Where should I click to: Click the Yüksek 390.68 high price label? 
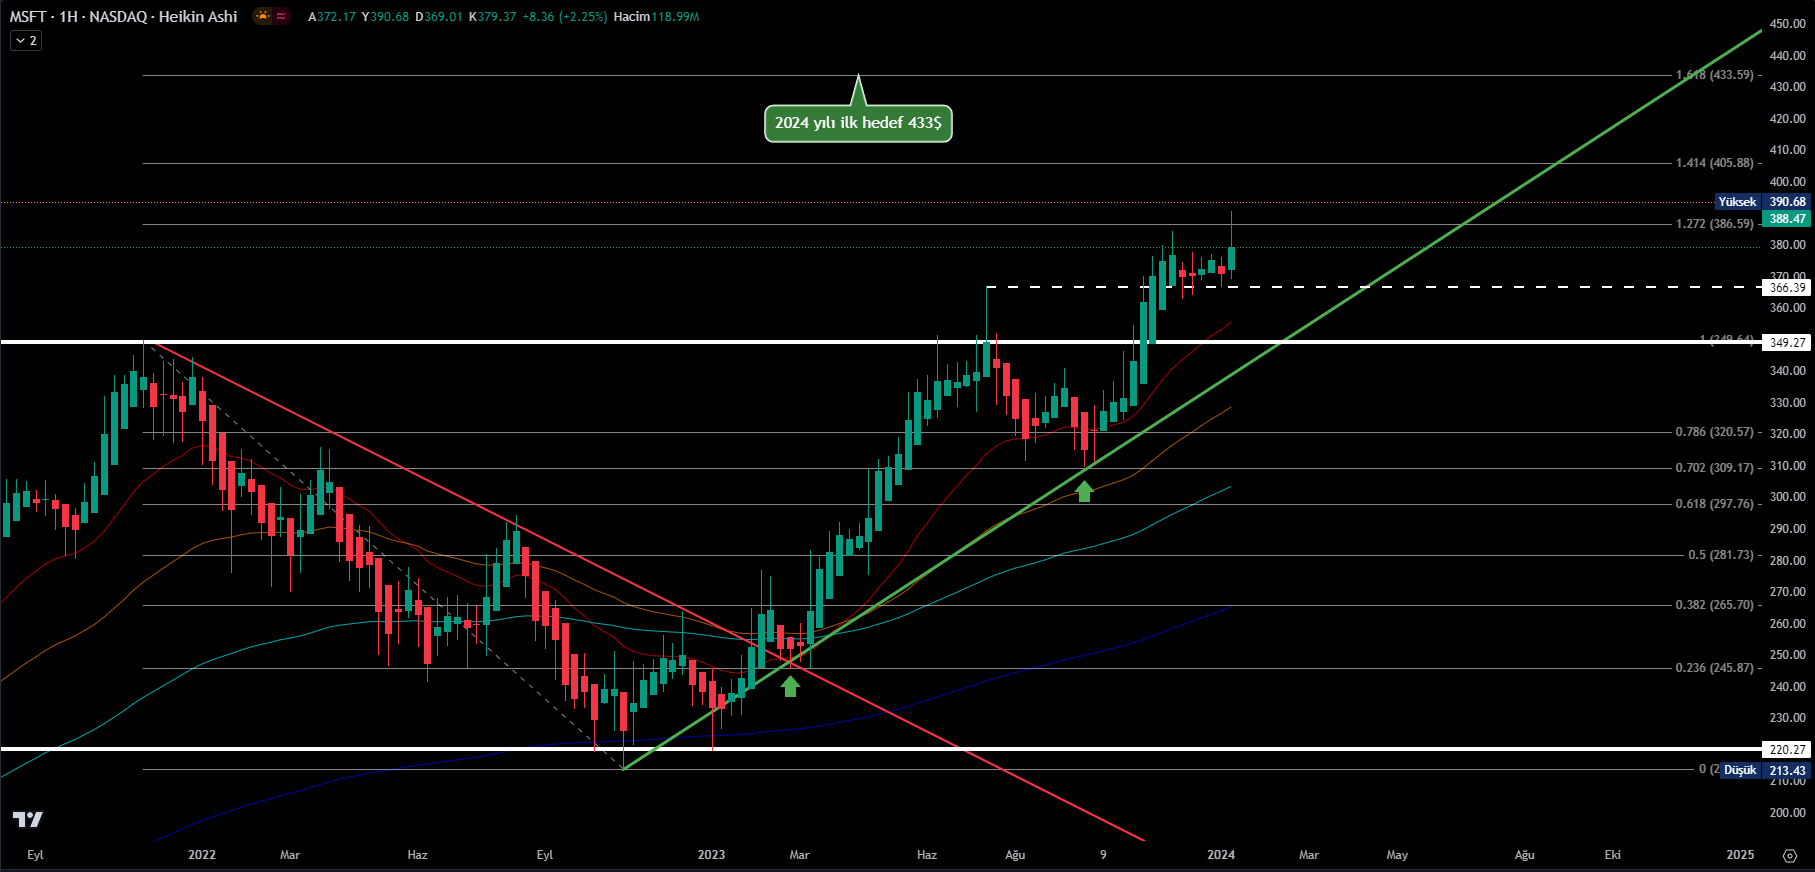pyautogui.click(x=1763, y=202)
